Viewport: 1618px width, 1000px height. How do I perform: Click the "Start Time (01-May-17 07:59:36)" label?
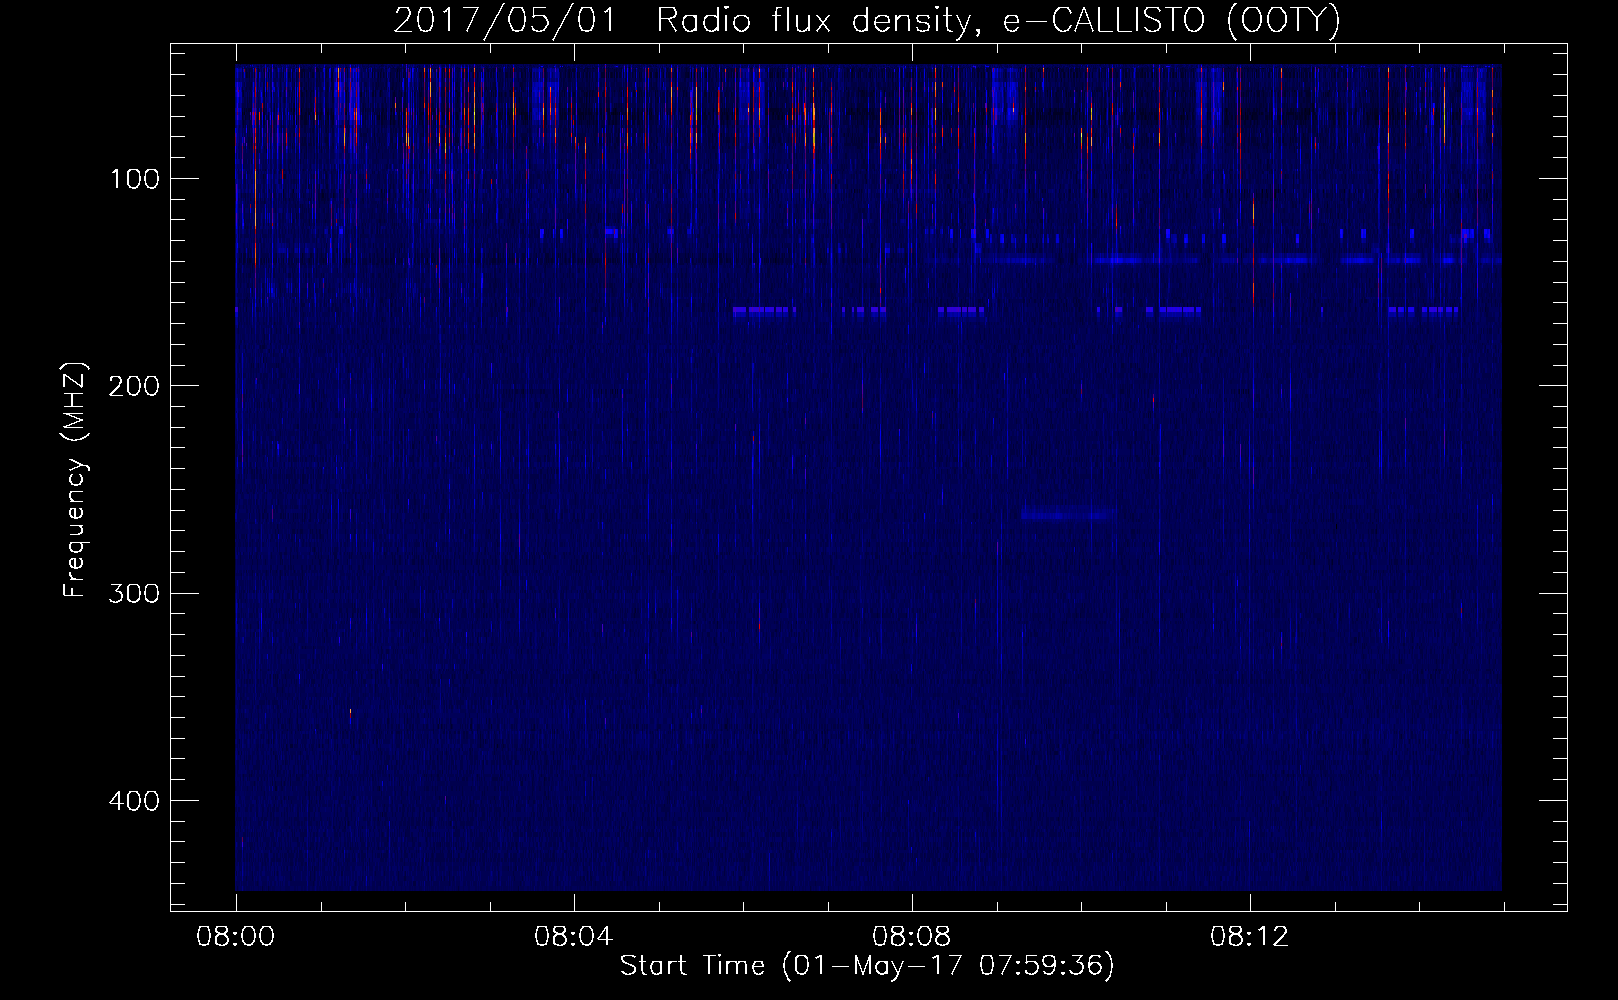pyautogui.click(x=867, y=966)
